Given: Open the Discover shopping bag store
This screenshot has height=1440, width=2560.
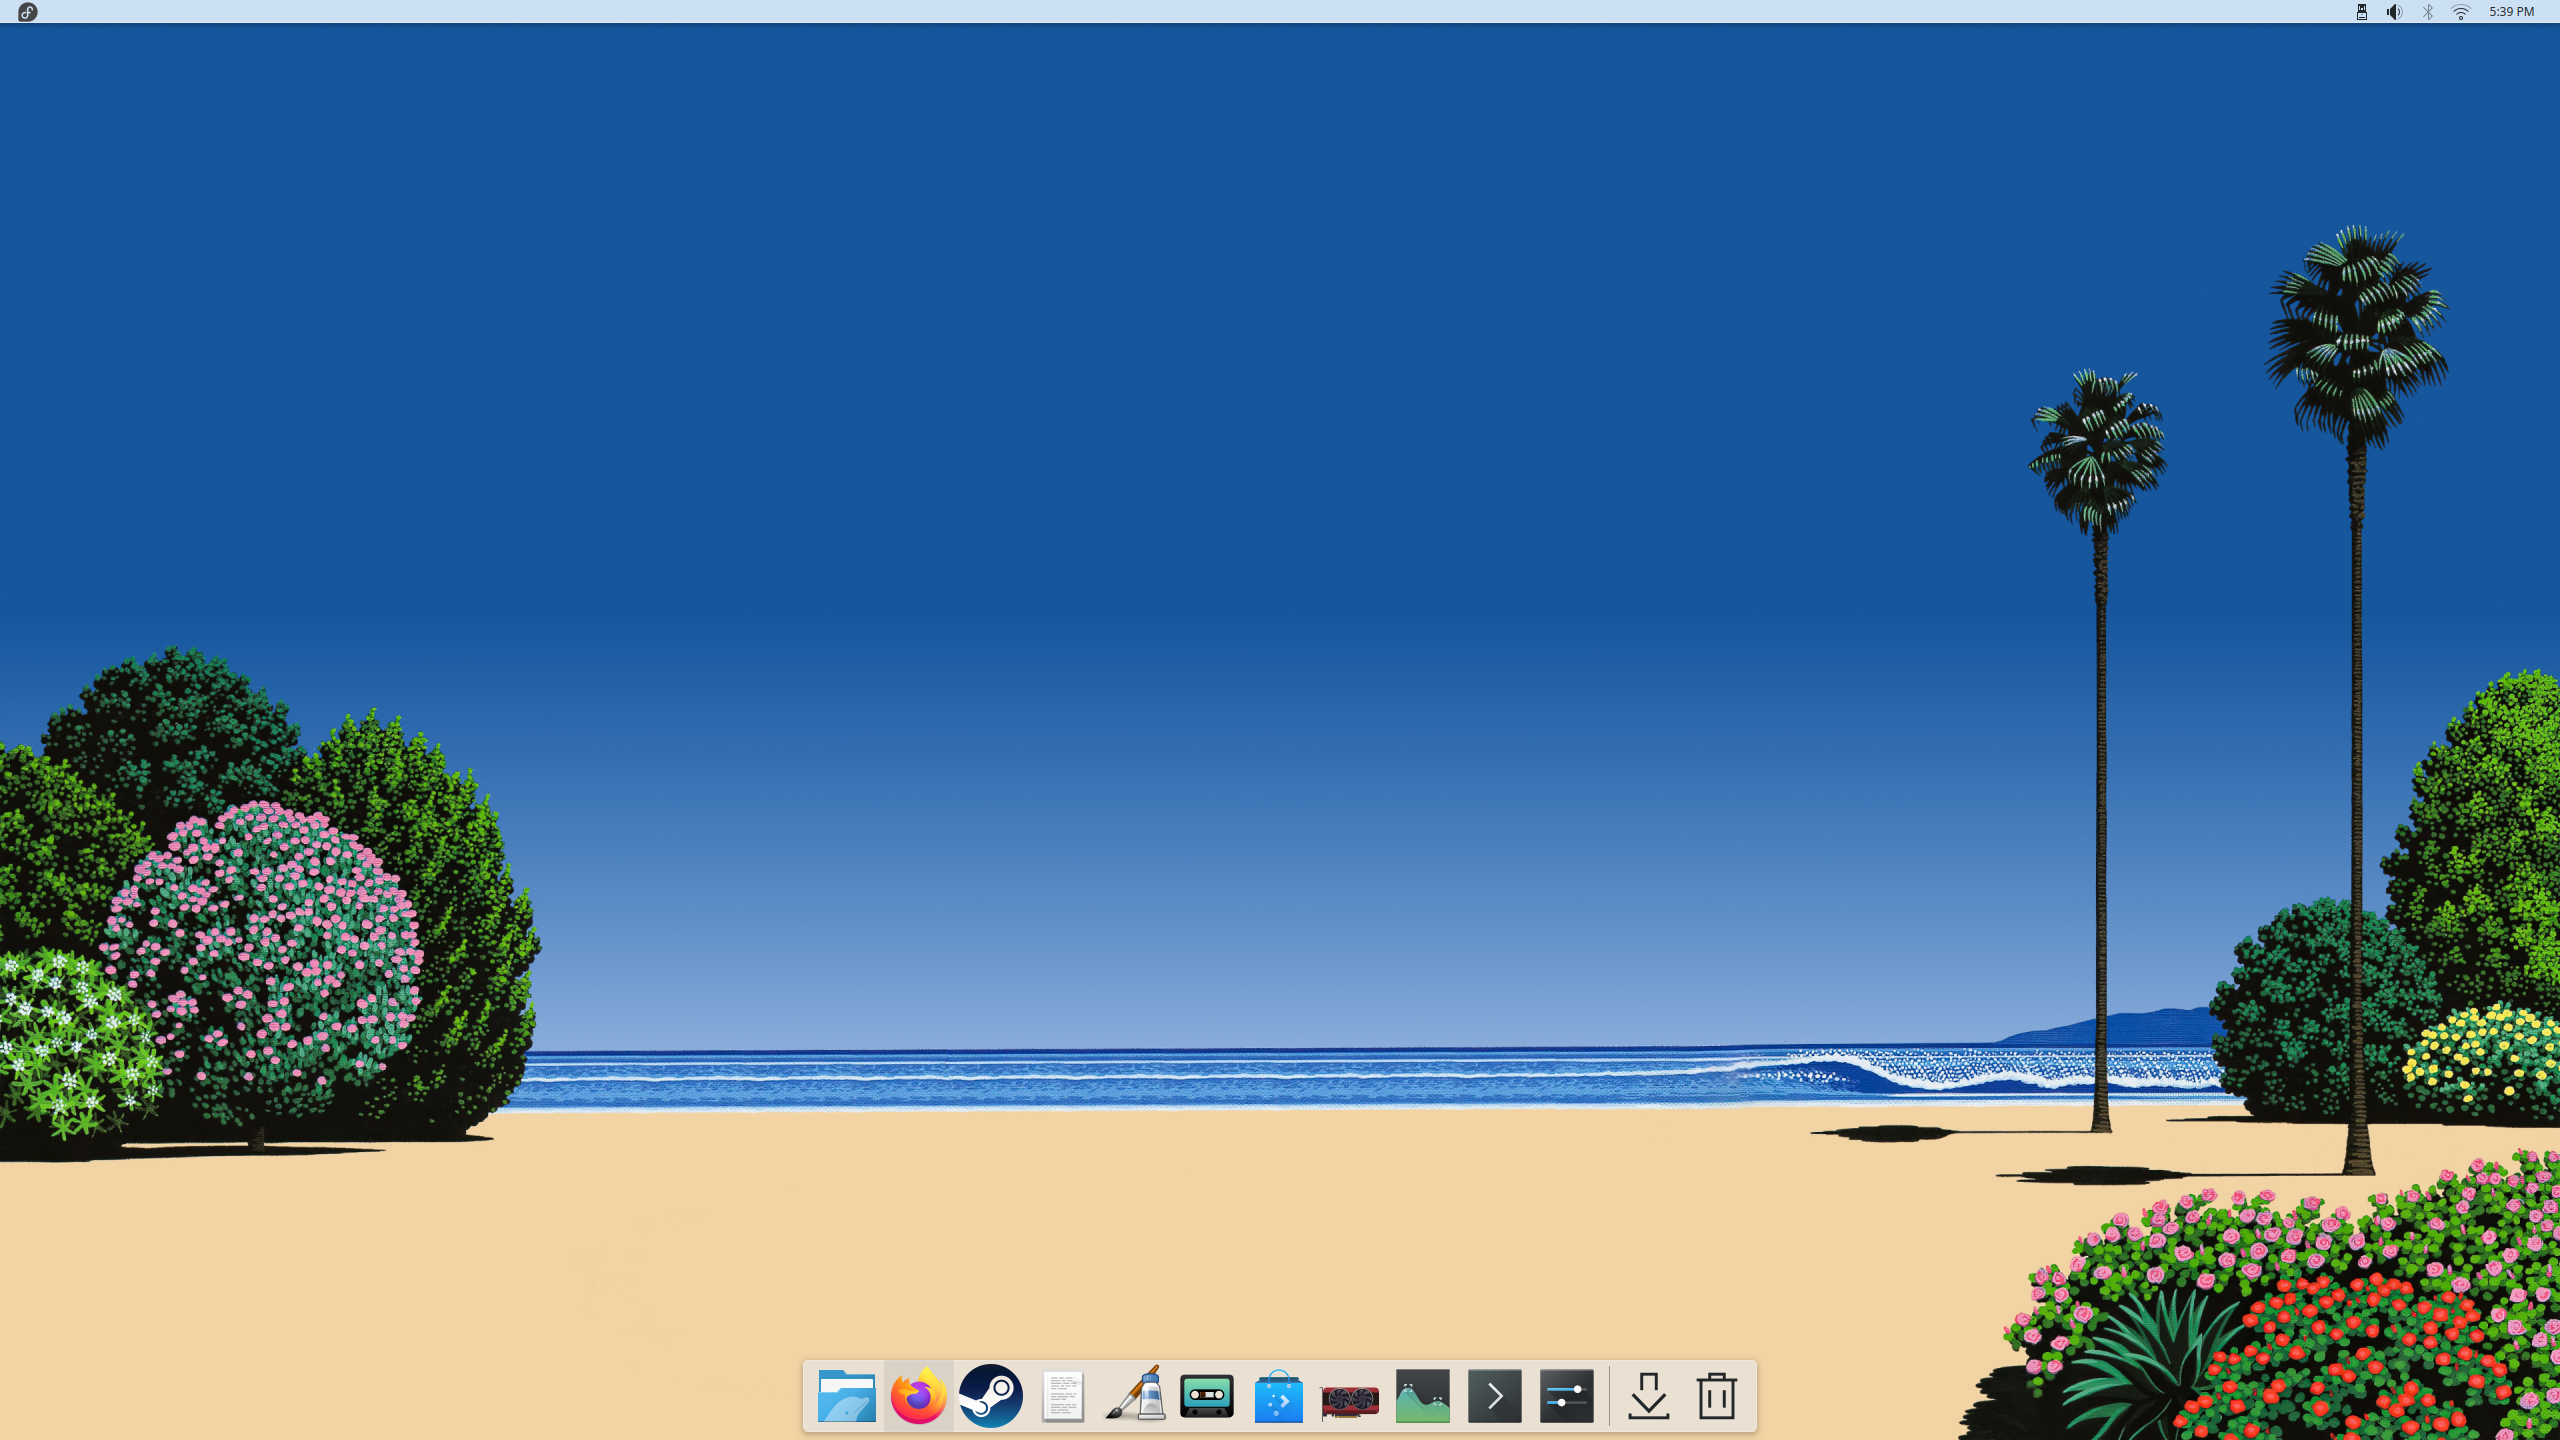Looking at the screenshot, I should pyautogui.click(x=1278, y=1396).
